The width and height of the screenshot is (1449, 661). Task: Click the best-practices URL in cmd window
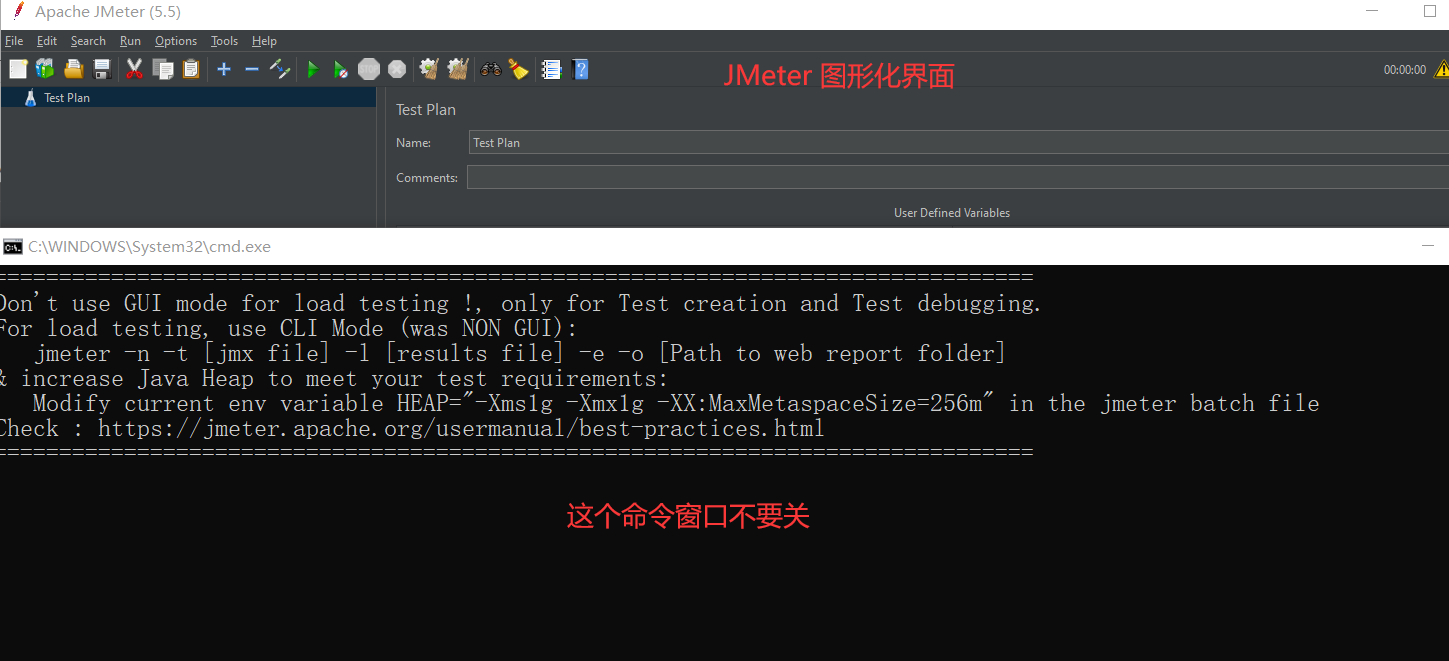(461, 429)
